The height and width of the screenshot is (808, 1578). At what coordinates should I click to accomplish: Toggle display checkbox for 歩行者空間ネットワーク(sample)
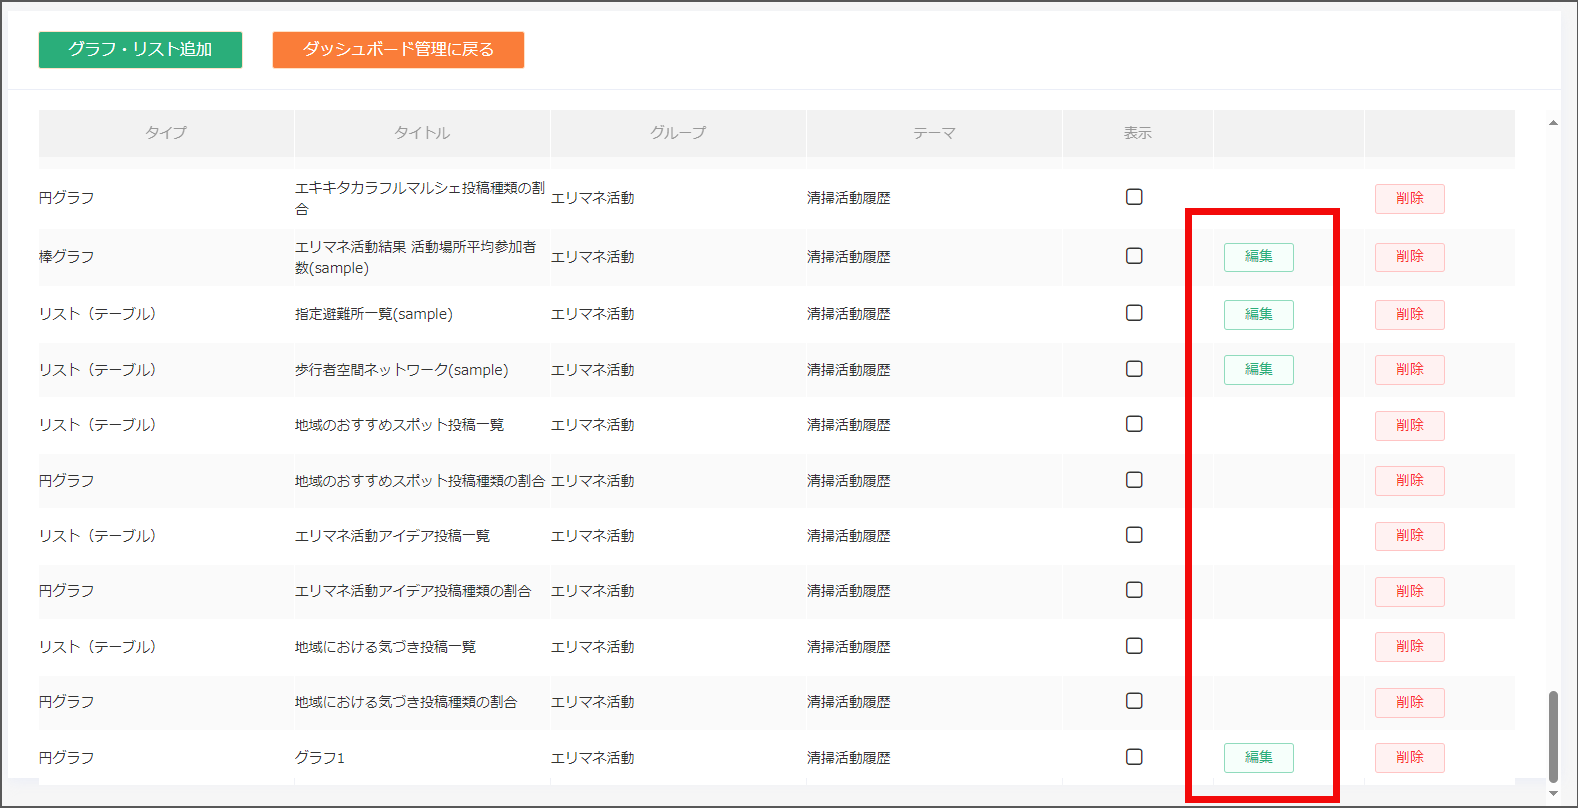1134,369
